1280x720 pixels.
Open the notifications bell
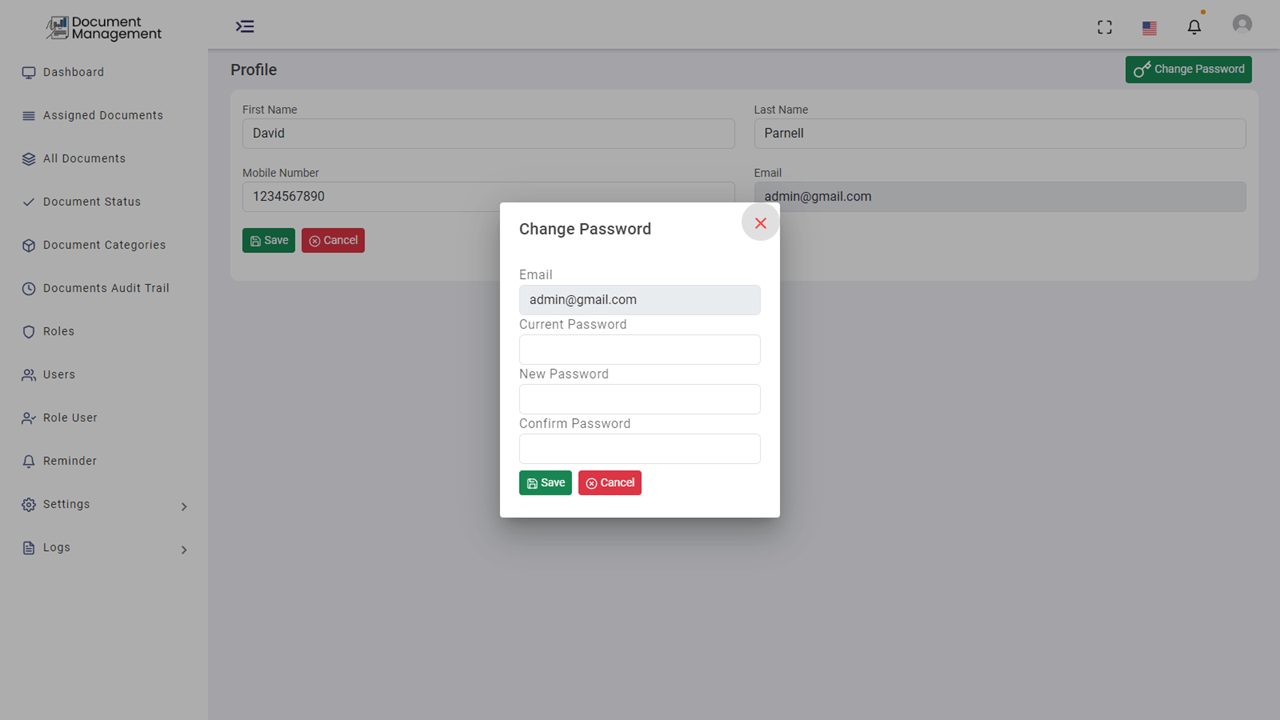[x=1194, y=27]
